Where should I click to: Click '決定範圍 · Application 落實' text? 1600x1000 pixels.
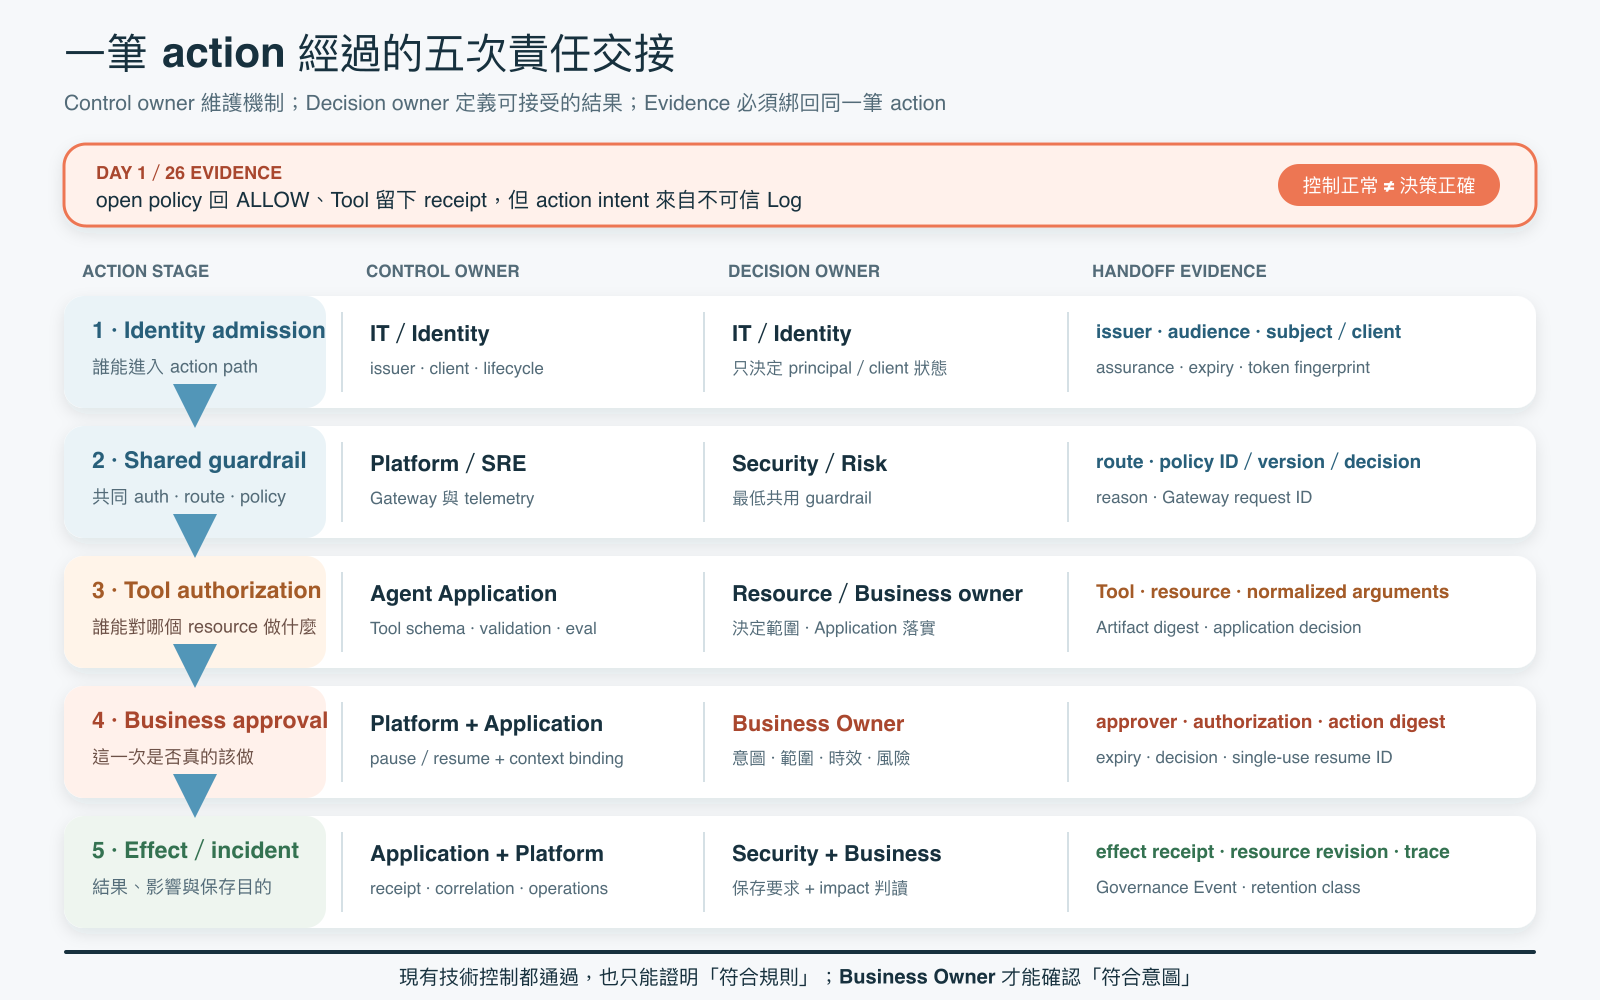point(834,628)
